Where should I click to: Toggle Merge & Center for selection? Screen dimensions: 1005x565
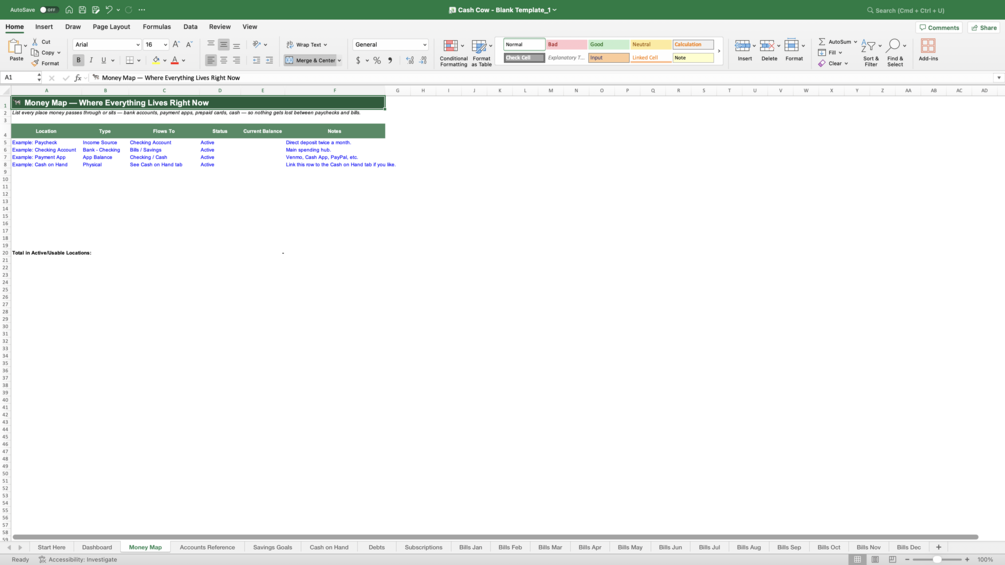pyautogui.click(x=310, y=60)
